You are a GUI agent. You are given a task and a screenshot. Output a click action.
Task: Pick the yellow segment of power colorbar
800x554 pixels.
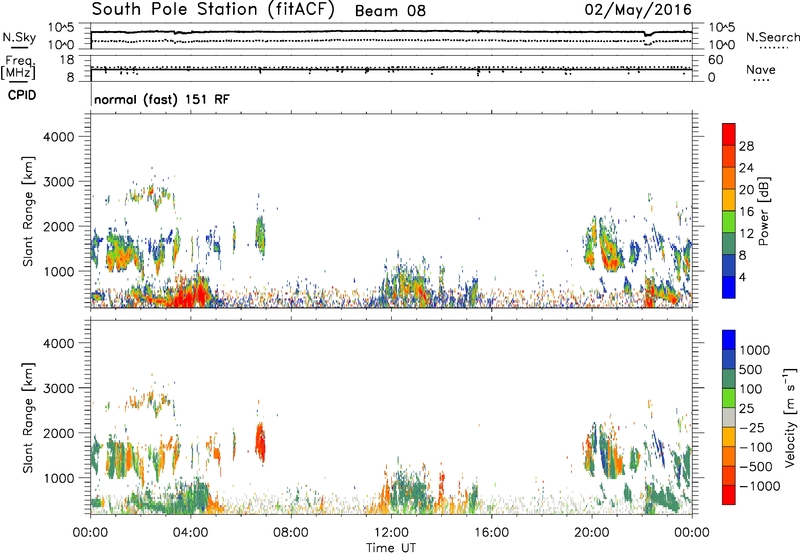(x=729, y=199)
